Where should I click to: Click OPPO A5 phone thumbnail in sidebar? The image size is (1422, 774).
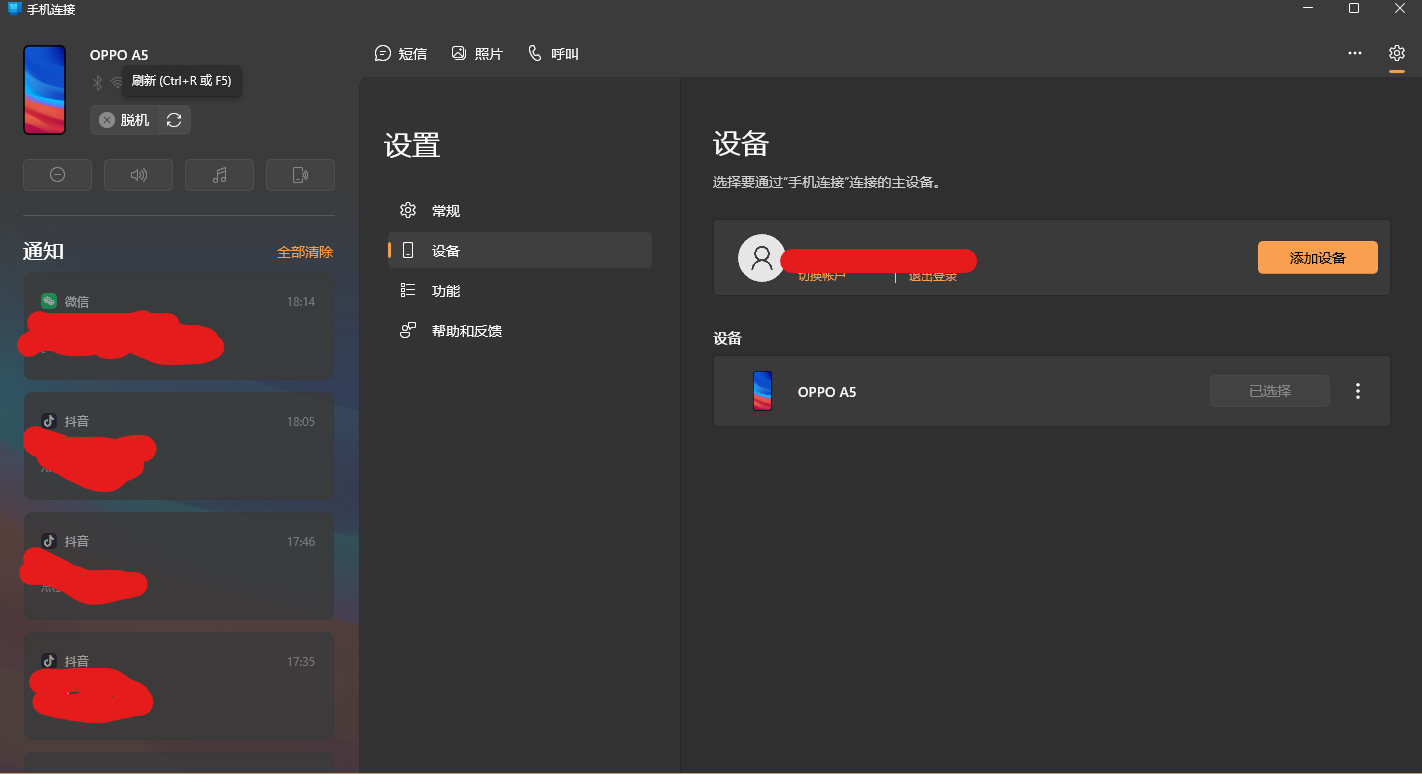click(x=45, y=90)
